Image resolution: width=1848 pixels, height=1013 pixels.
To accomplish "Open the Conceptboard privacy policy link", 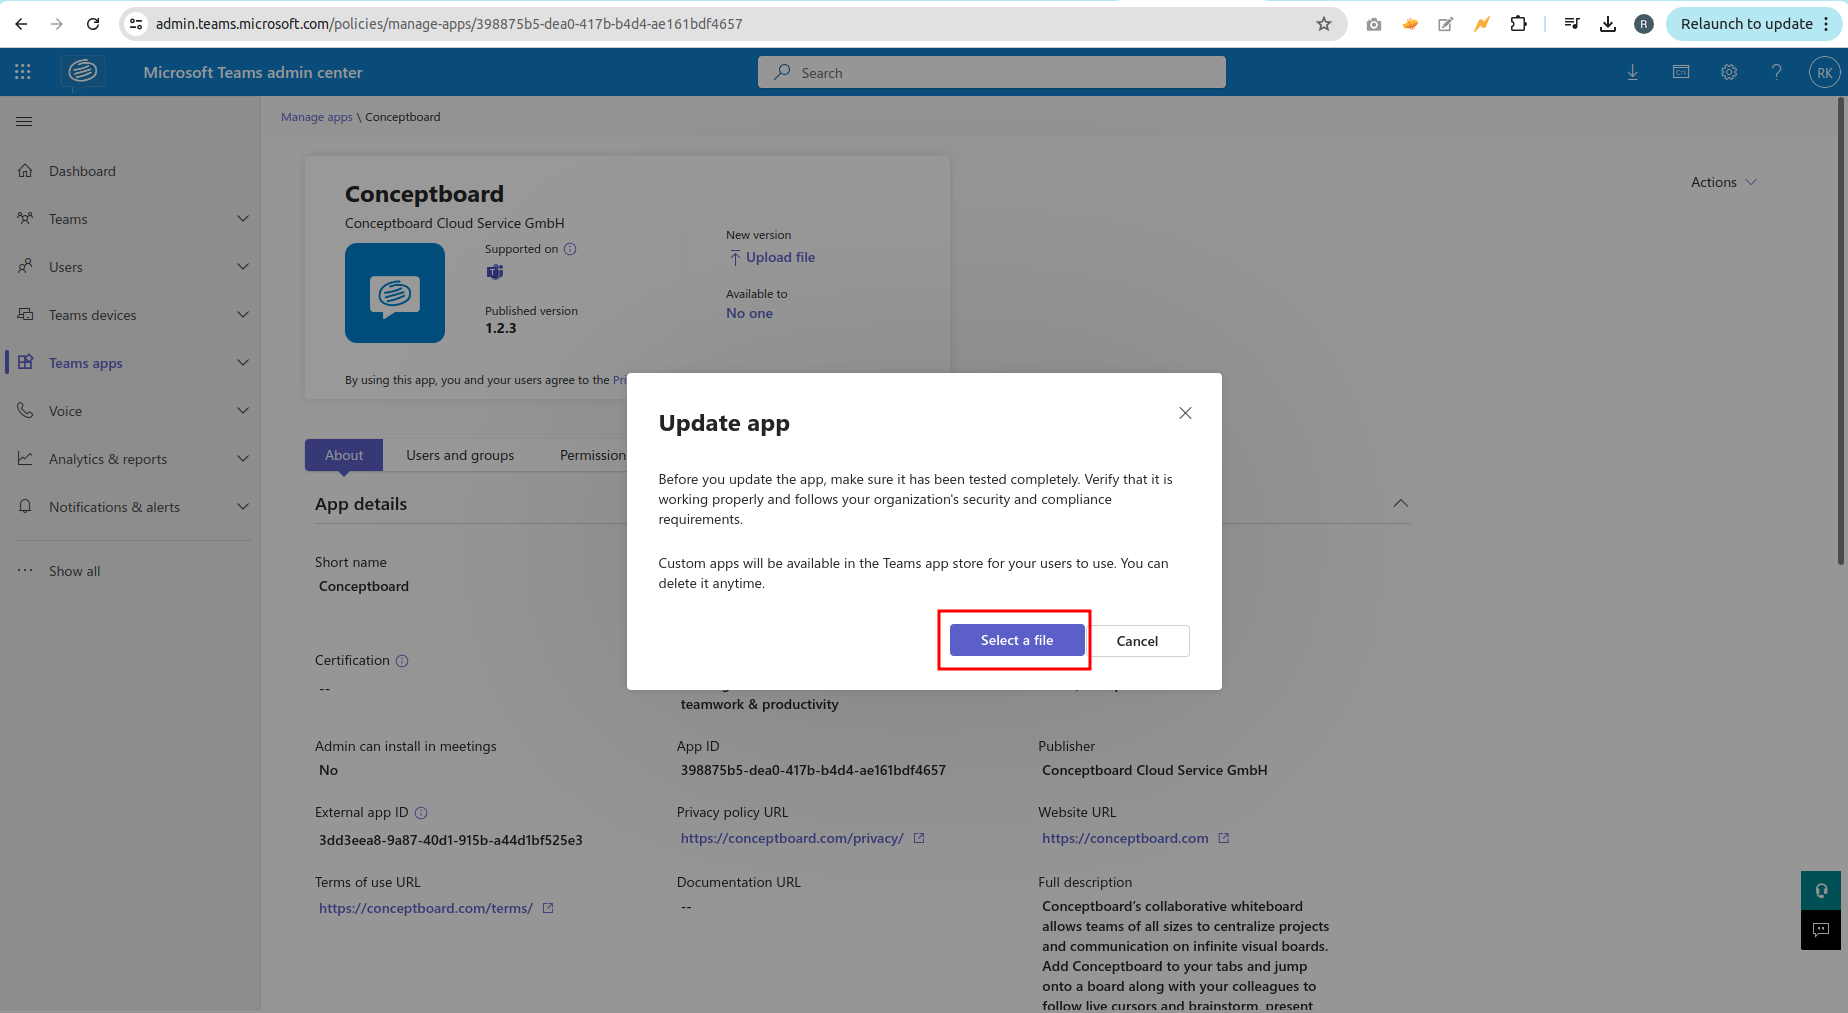I will tap(792, 838).
